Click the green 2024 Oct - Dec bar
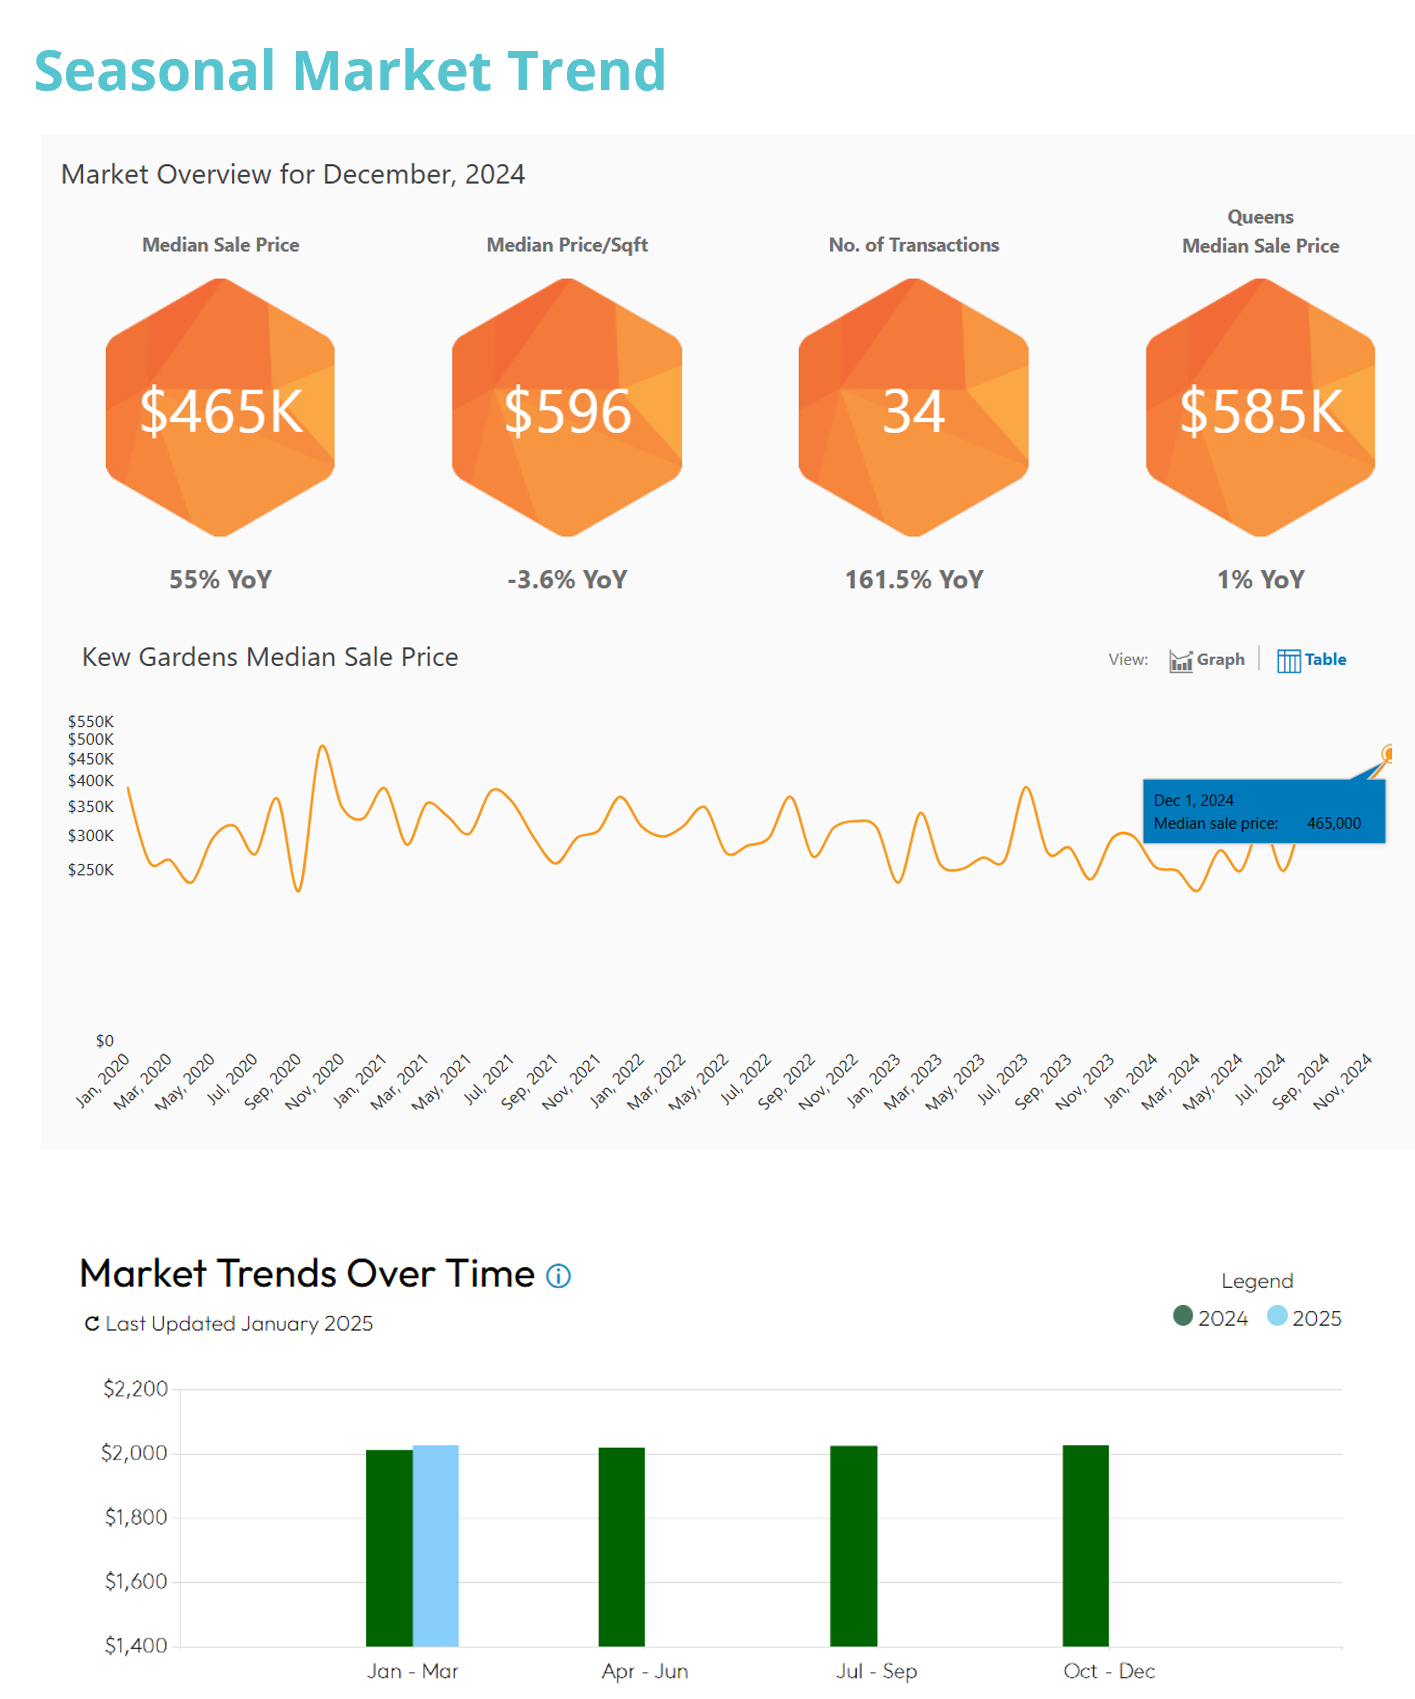 1085,1545
